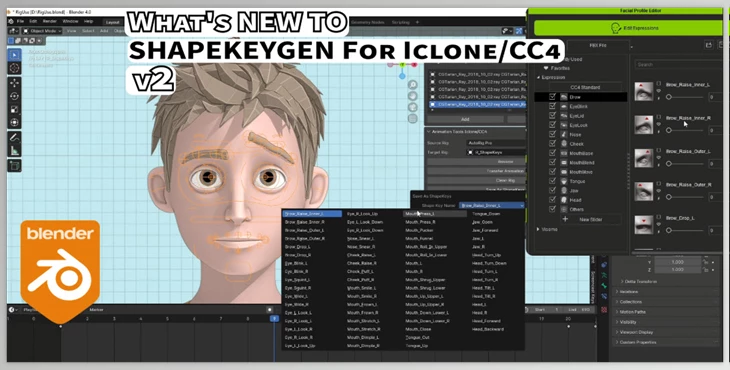730x370 pixels.
Task: Click the Clean Rig button
Action: click(x=476, y=180)
